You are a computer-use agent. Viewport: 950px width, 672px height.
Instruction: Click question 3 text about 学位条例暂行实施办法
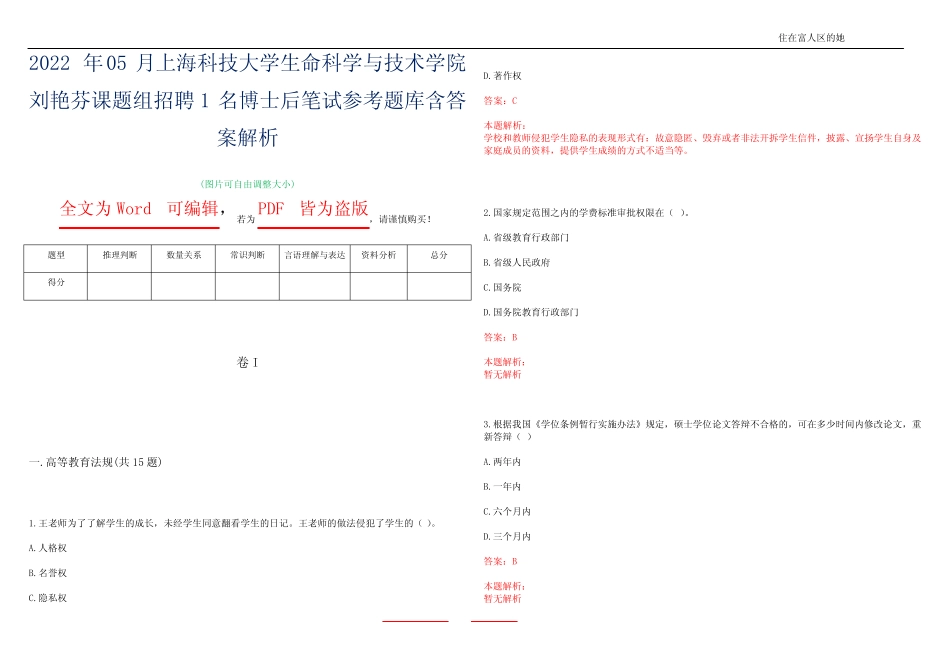tap(702, 430)
